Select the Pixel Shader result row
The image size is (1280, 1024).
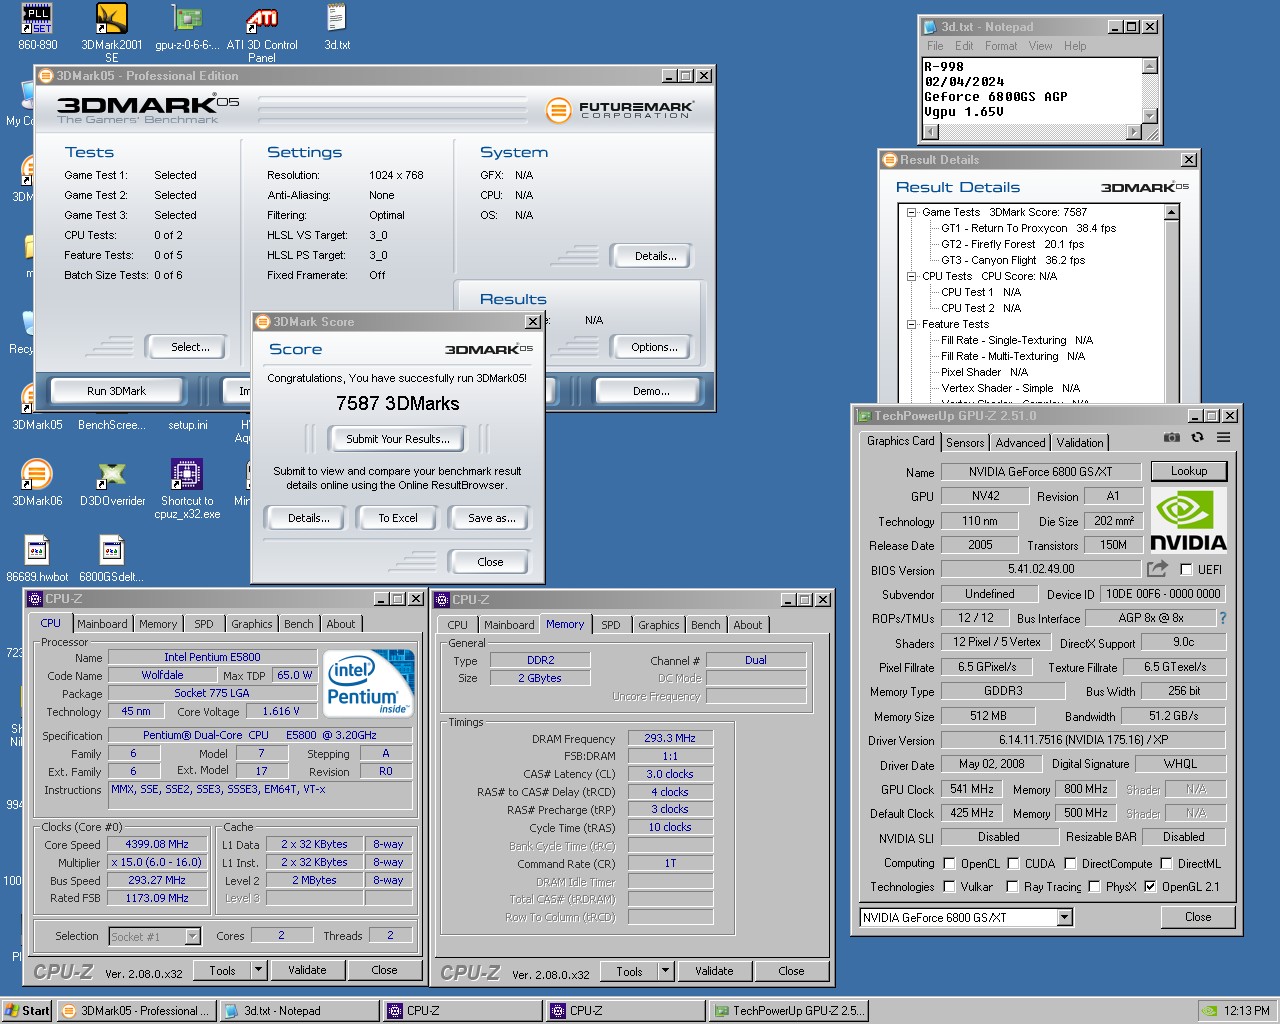tap(984, 372)
